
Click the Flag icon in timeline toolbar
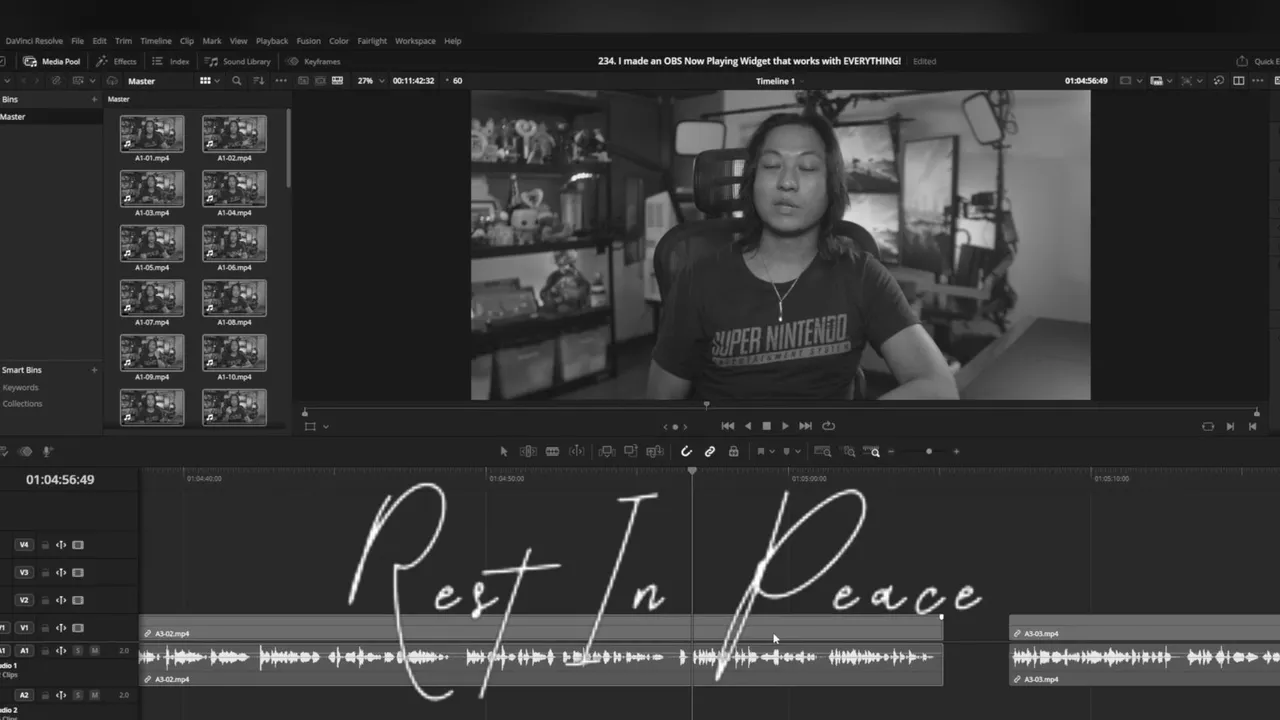pos(760,452)
